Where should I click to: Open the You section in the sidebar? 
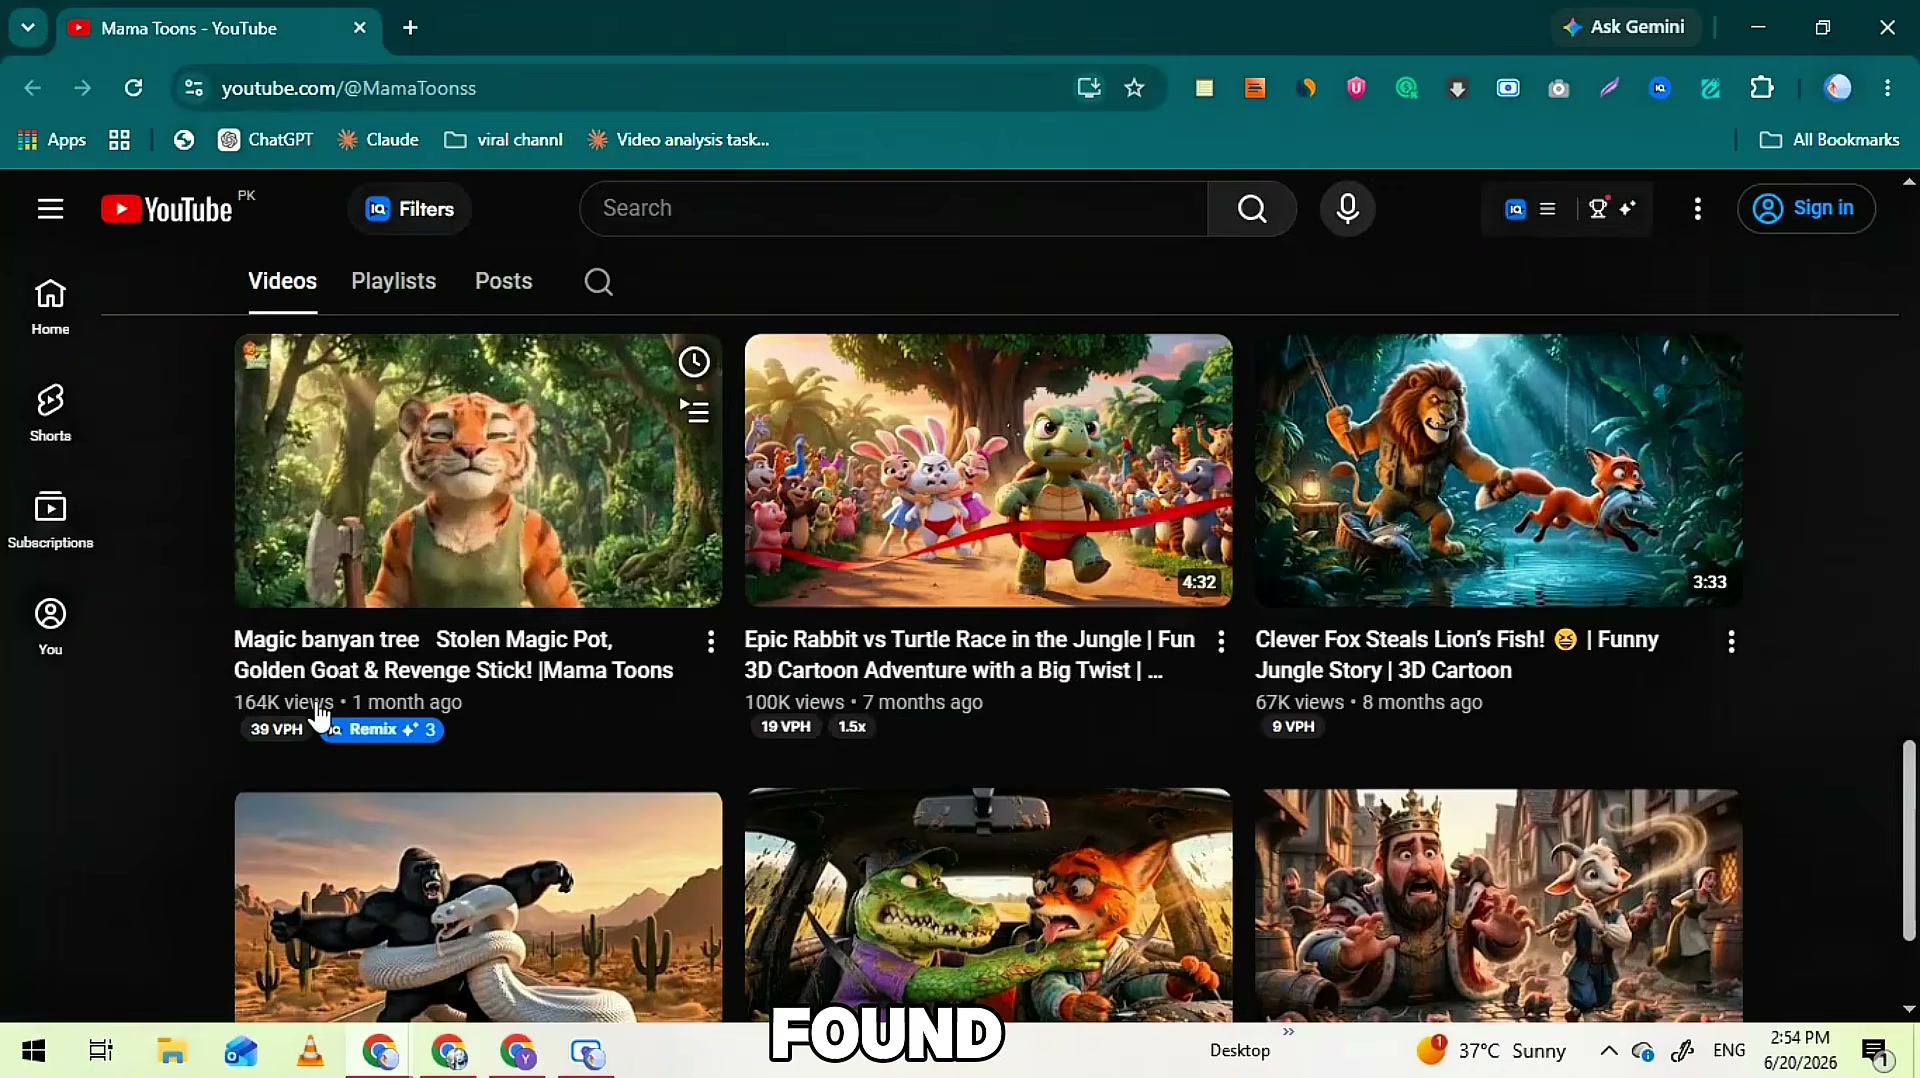tap(50, 627)
